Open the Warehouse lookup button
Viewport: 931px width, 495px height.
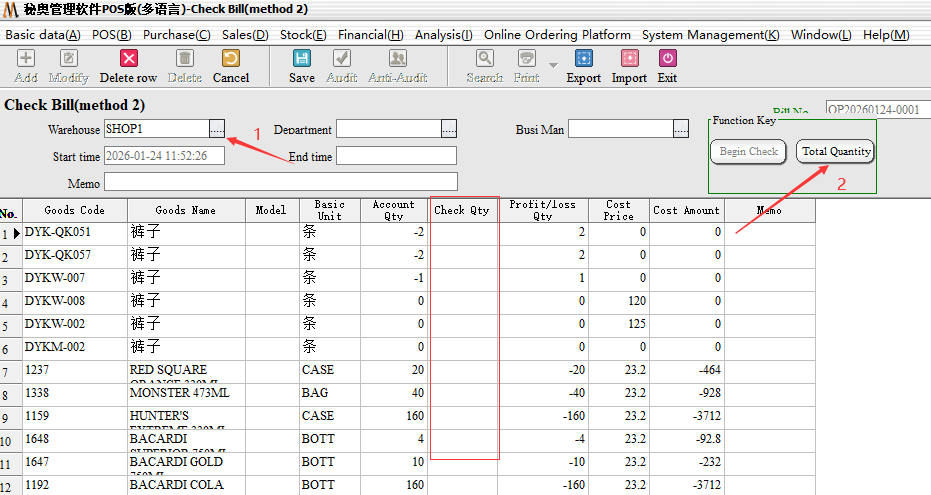tap(217, 129)
